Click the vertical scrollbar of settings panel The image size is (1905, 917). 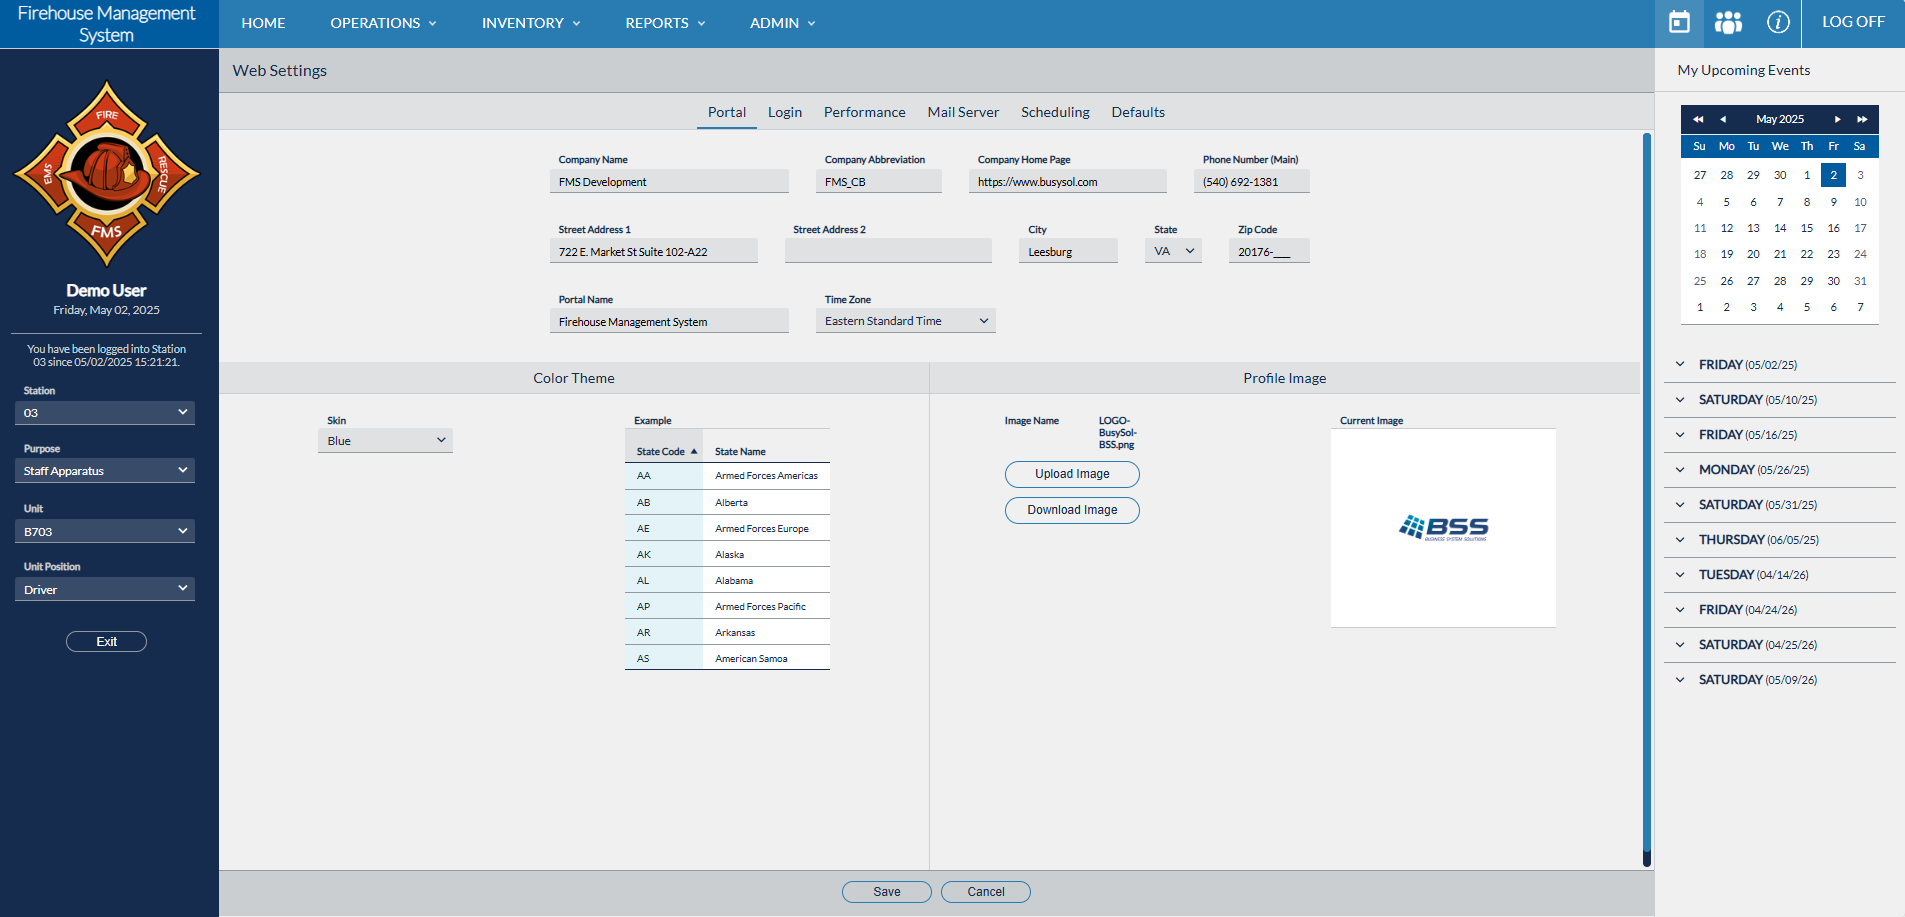point(1646,500)
